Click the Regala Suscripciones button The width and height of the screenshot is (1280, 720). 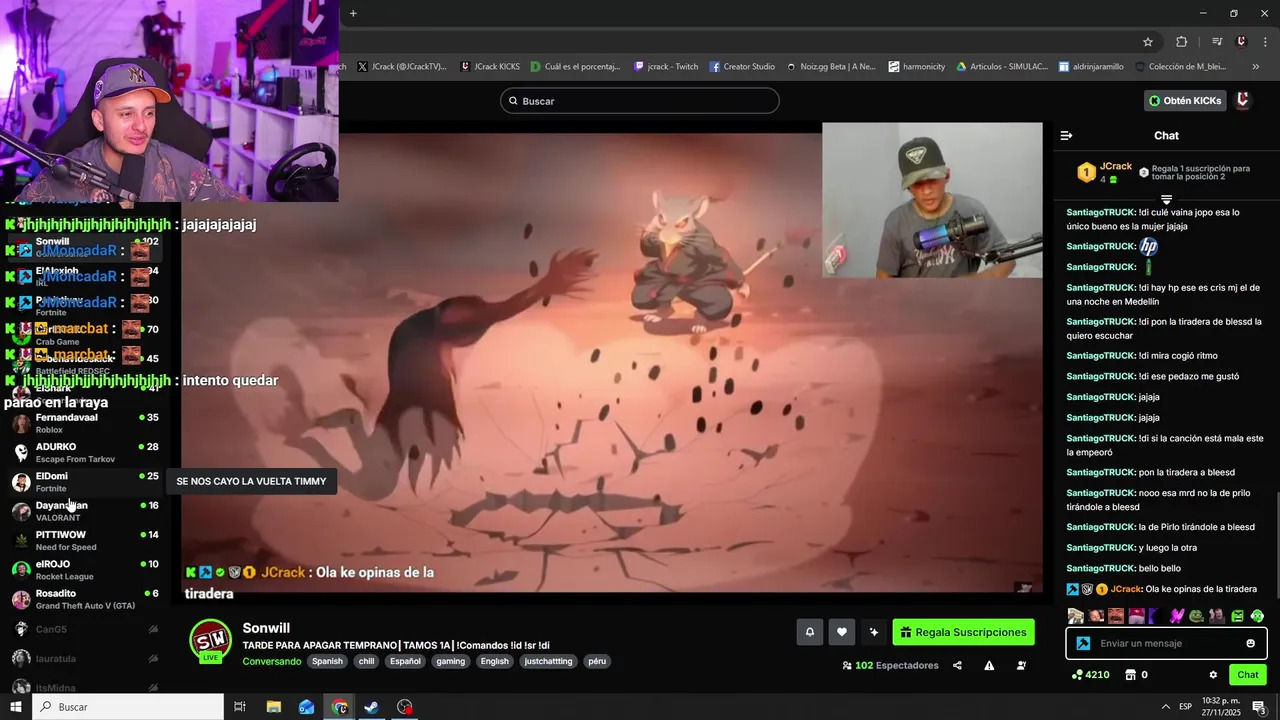tap(963, 632)
